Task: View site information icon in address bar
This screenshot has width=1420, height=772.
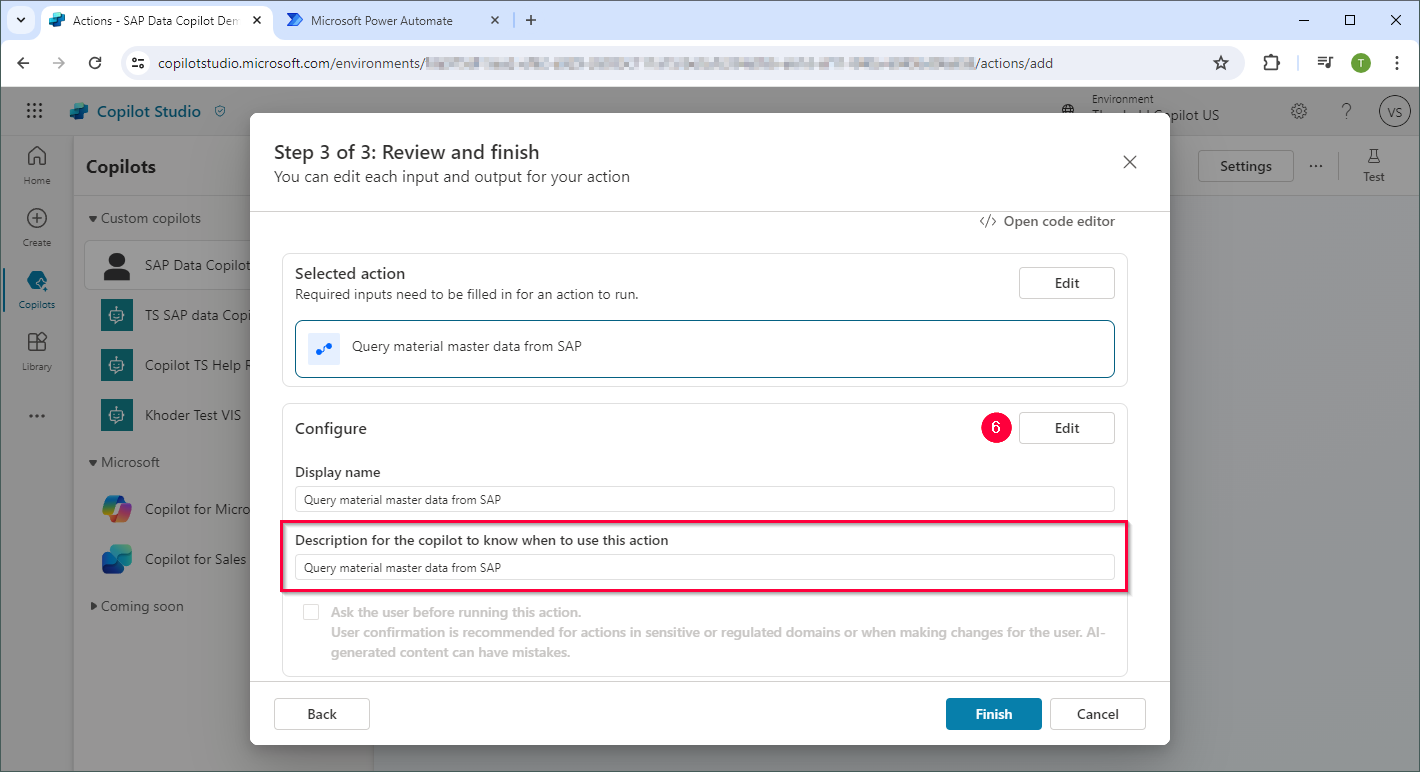Action: click(x=140, y=63)
